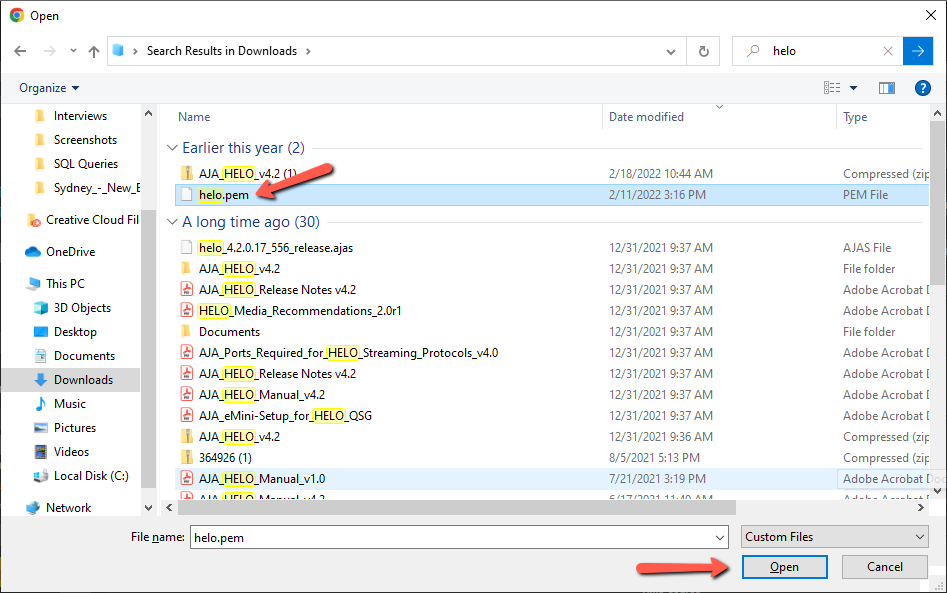Select the AJA_HELO_v4.2 file folder
The height and width of the screenshot is (593, 947).
tap(239, 269)
